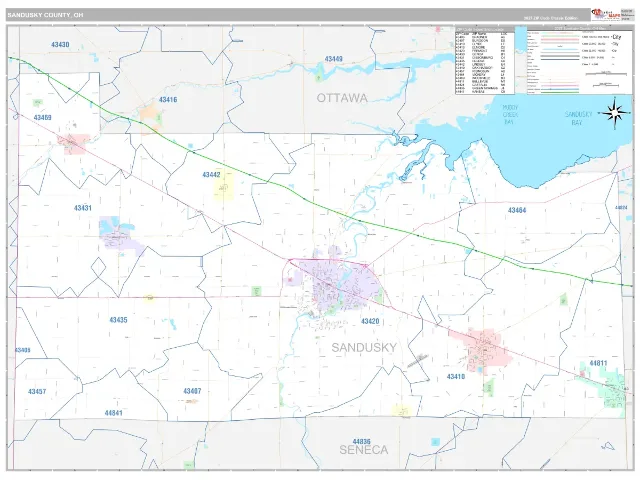Select the 44811 ZIP code label
Viewport: 640px width, 480px height.
click(x=598, y=363)
